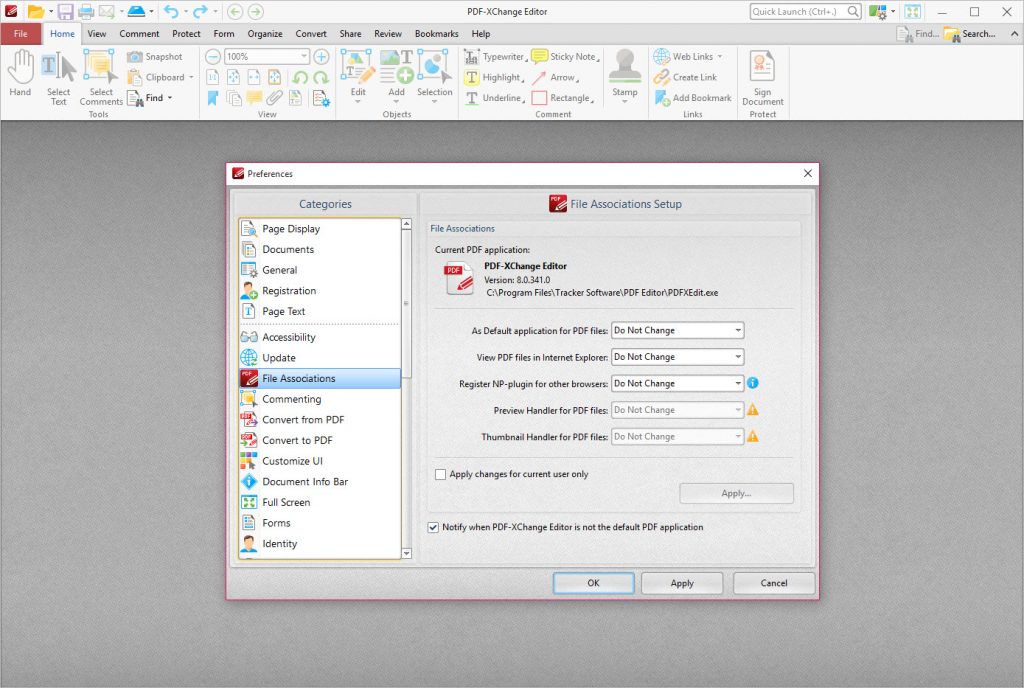Open the Edit objects tool
This screenshot has height=688, width=1024.
[358, 76]
